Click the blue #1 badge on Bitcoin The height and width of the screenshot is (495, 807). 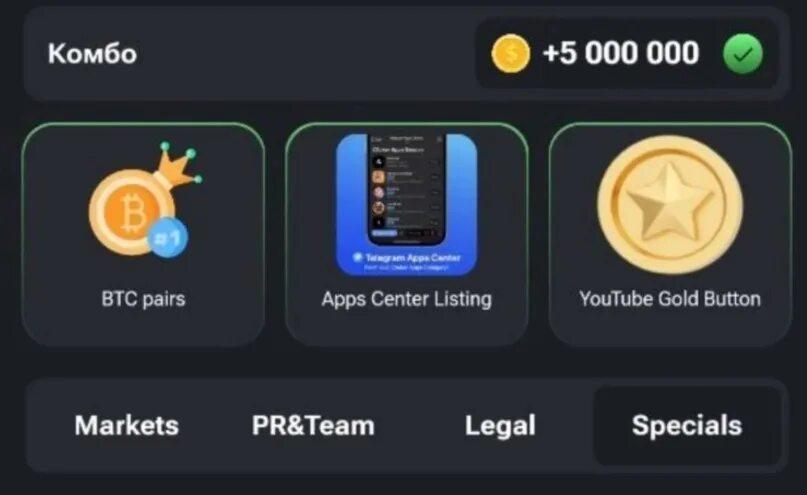click(x=168, y=237)
